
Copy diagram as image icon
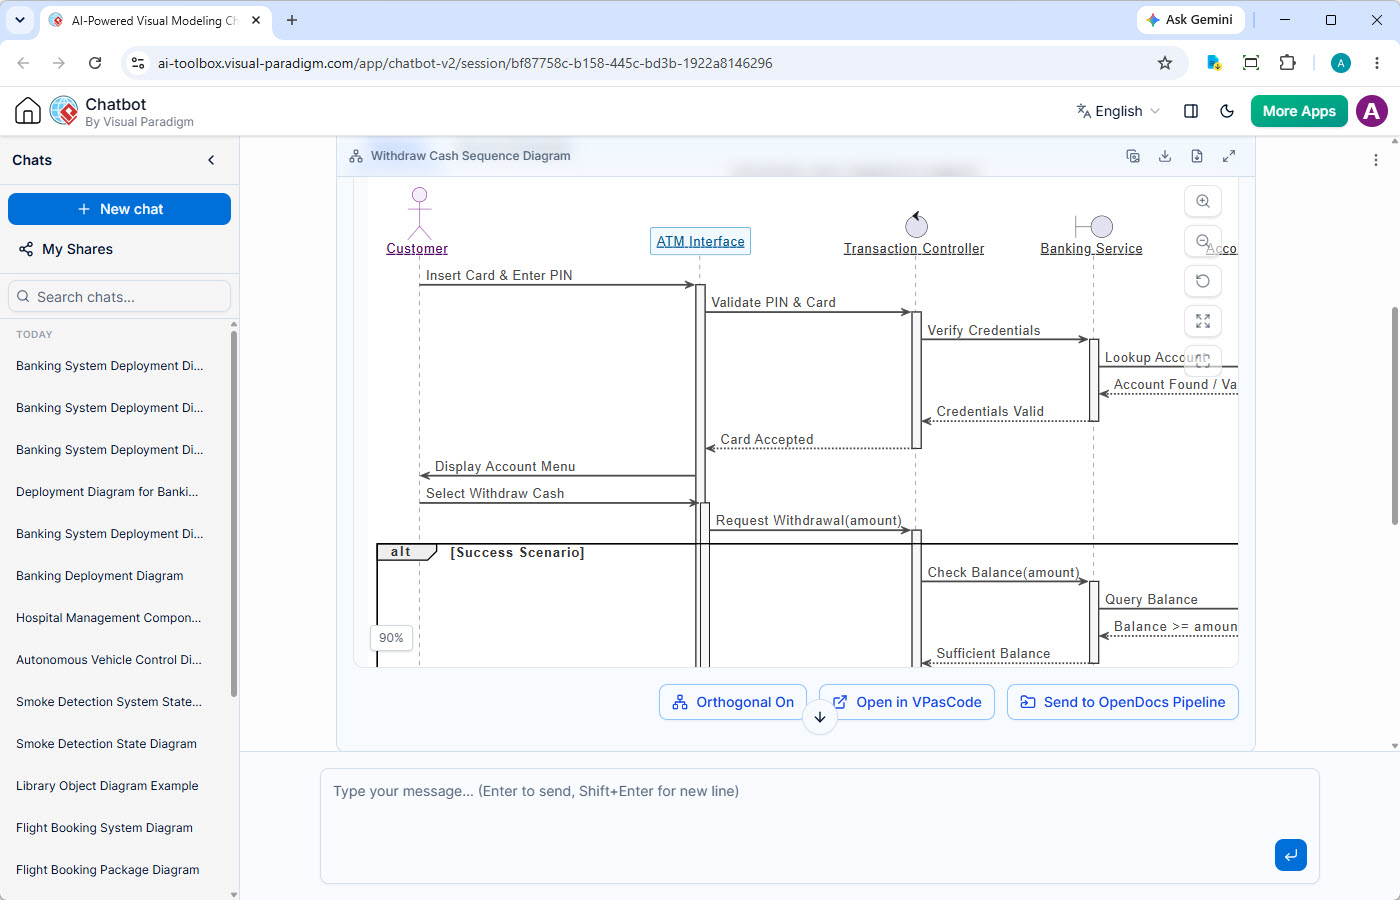point(1133,156)
